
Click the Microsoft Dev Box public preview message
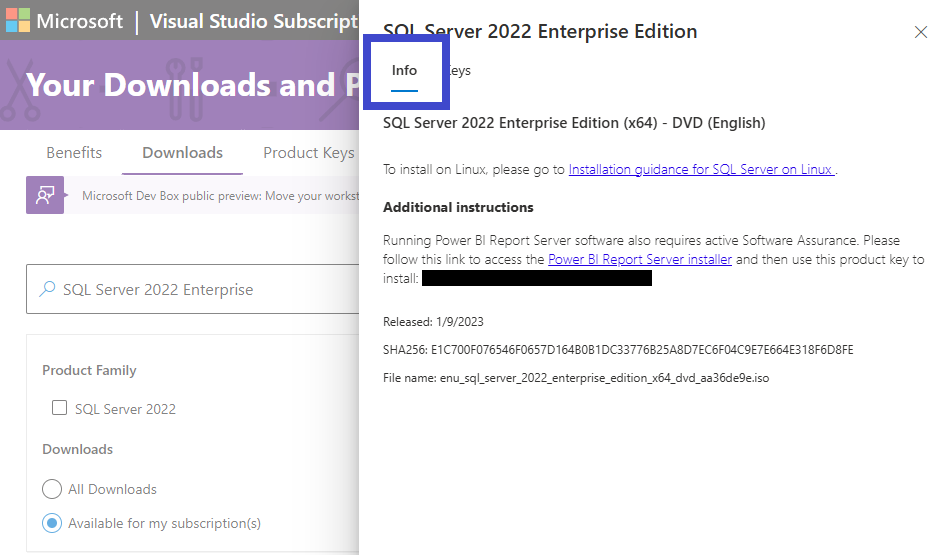tap(220, 196)
